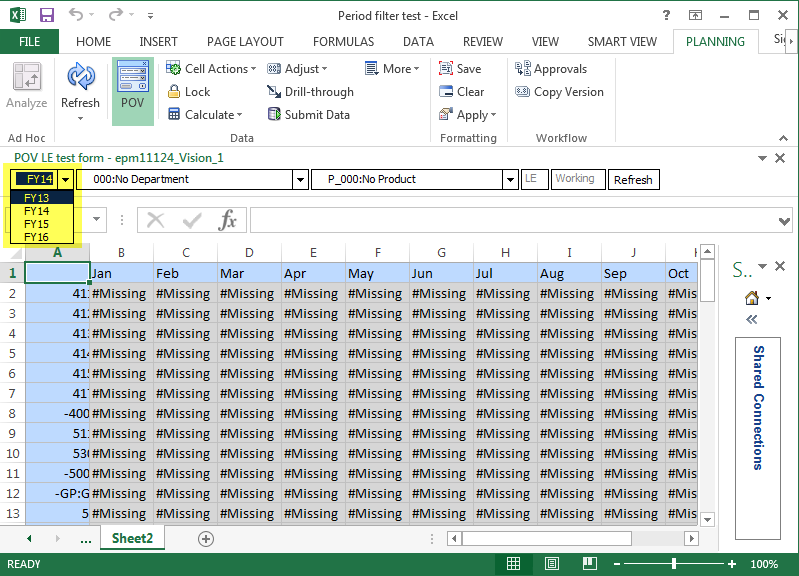
Task: Click the Refresh button in POV bar
Action: (x=633, y=179)
